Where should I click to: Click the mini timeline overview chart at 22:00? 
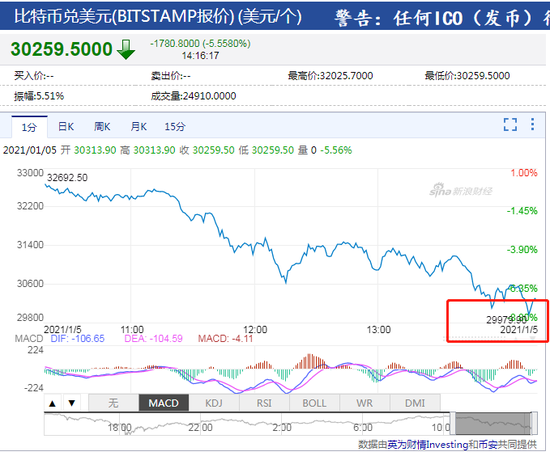click(x=200, y=427)
